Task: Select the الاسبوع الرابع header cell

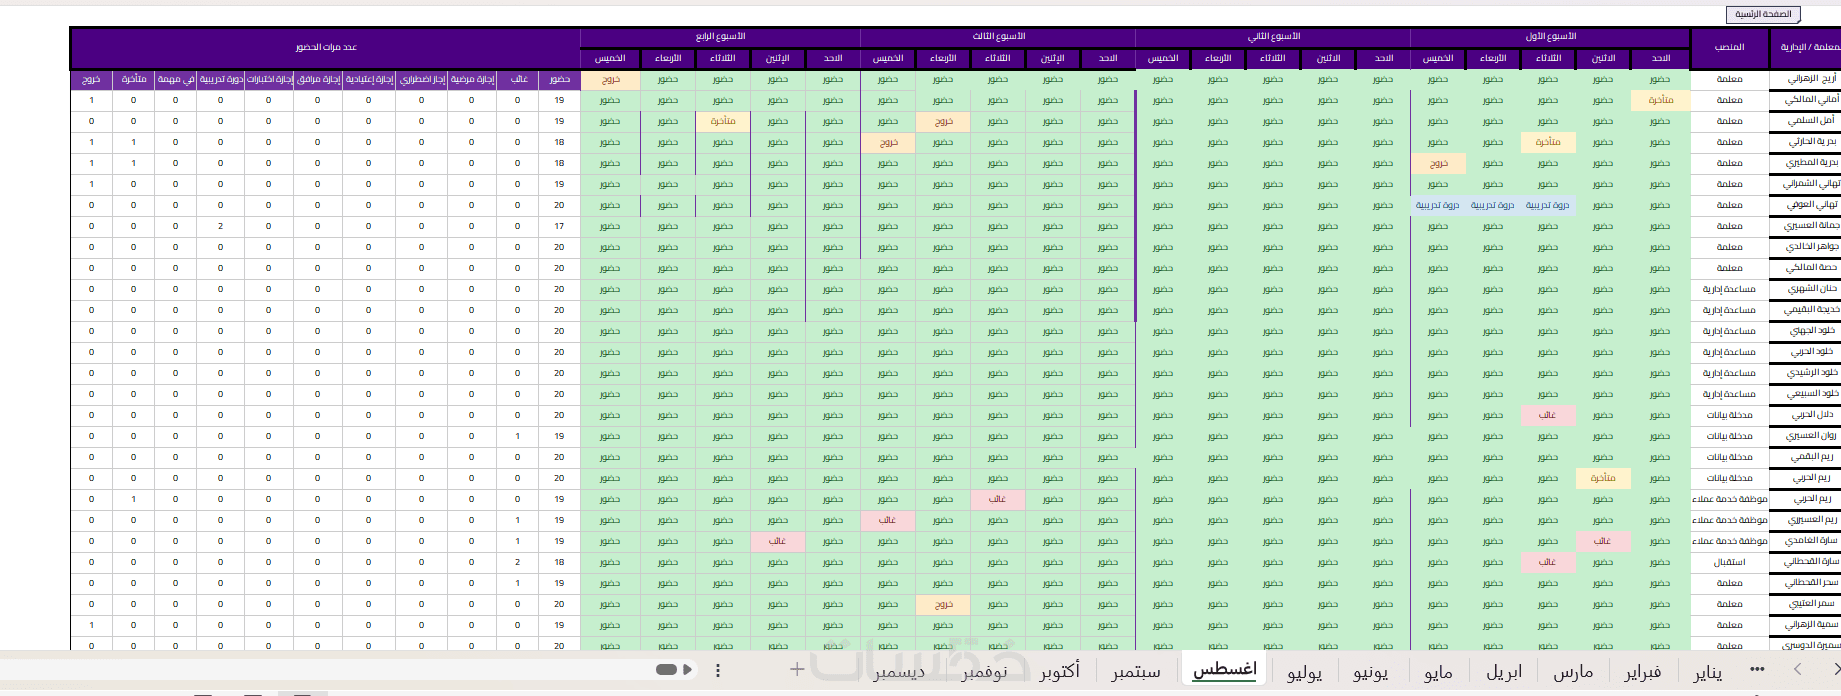Action: tap(721, 37)
